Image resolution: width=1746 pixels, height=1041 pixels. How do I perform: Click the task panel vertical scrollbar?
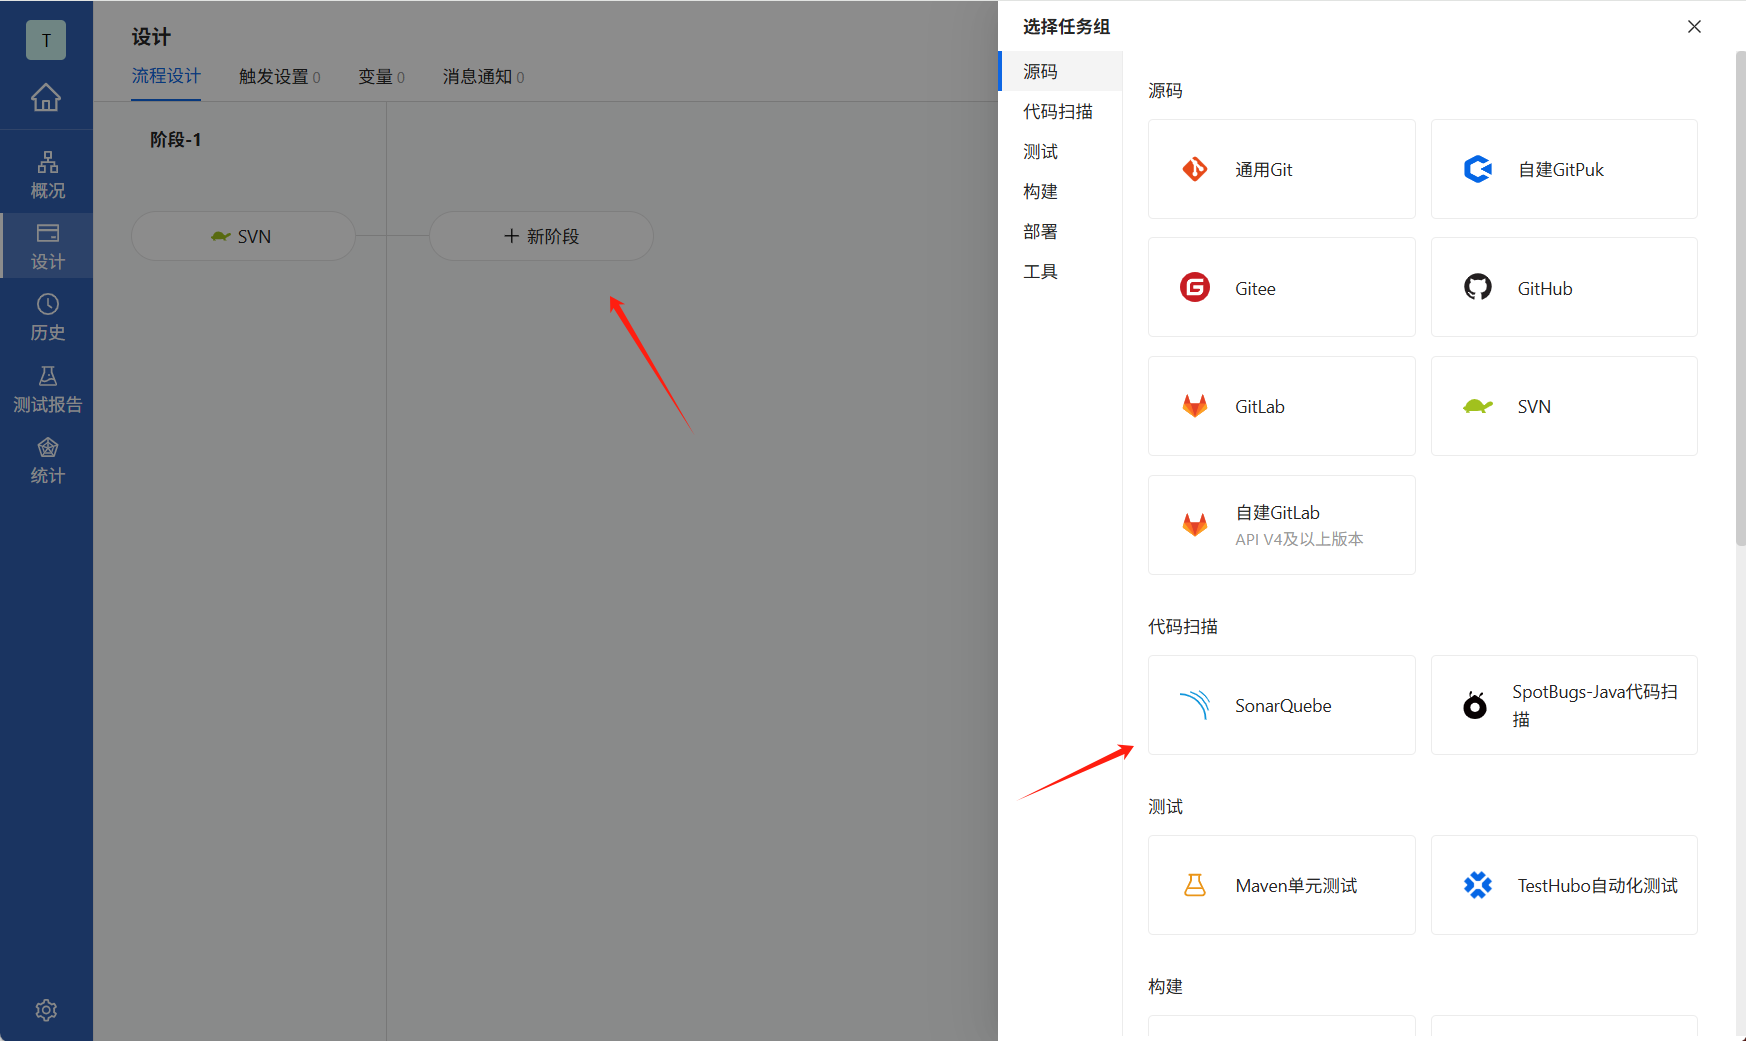pyautogui.click(x=1740, y=300)
